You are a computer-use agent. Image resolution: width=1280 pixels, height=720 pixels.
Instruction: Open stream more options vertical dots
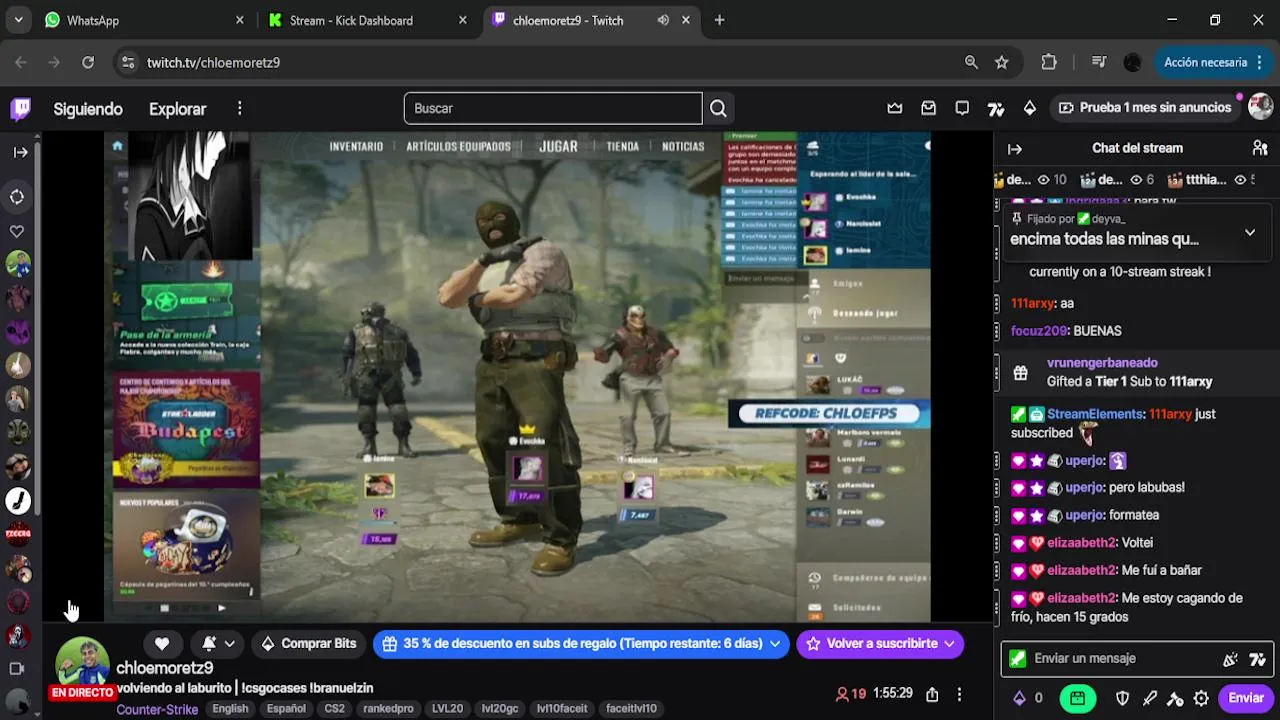[959, 694]
